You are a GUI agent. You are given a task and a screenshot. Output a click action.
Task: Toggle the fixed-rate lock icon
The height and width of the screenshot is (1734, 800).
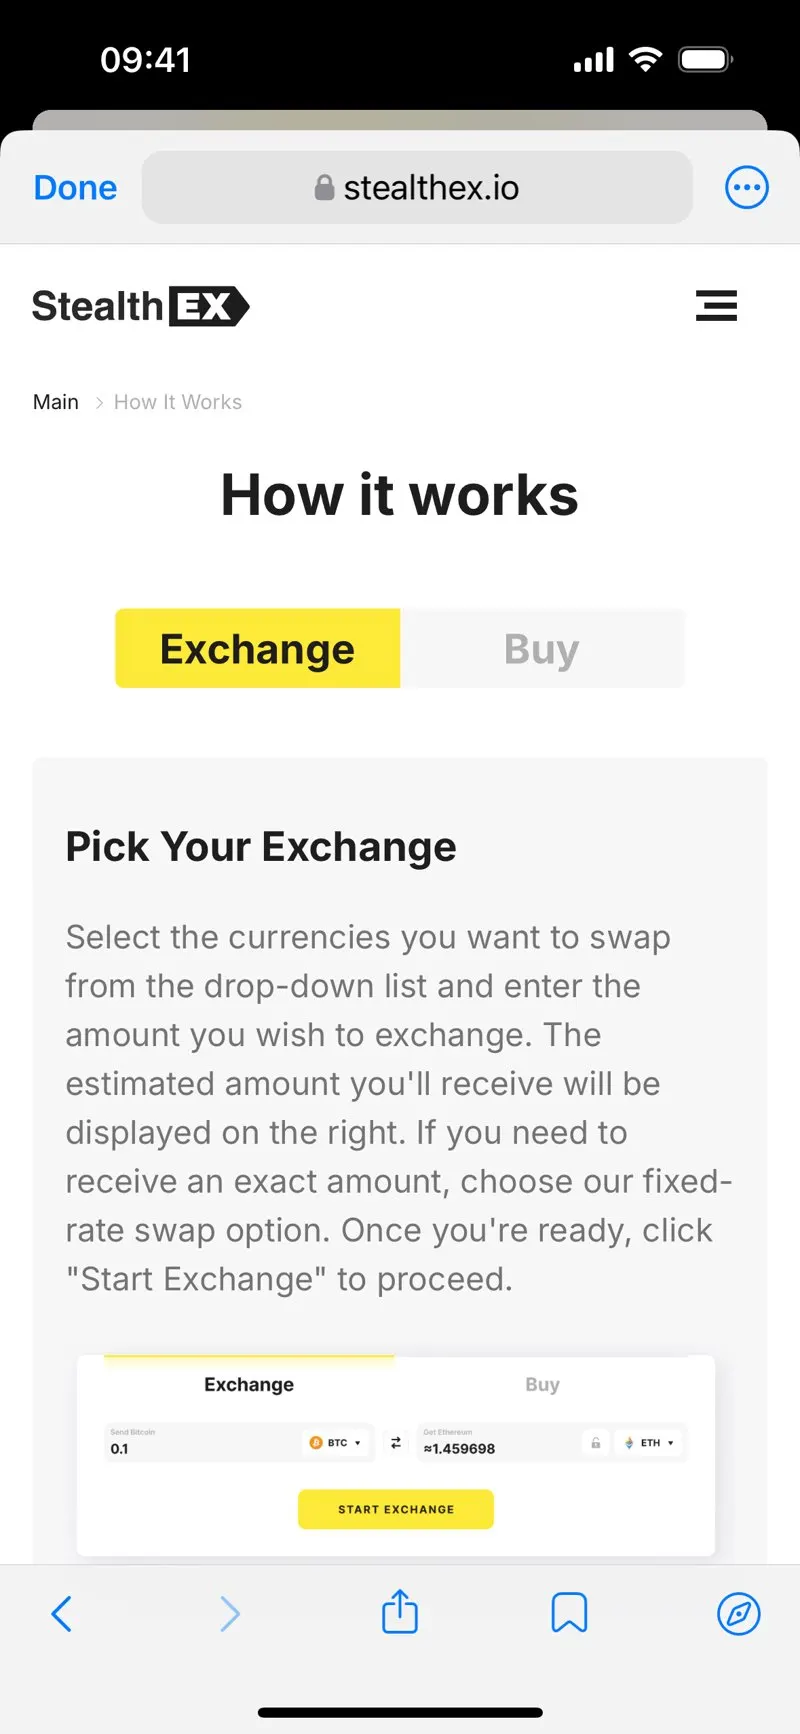tap(596, 1443)
